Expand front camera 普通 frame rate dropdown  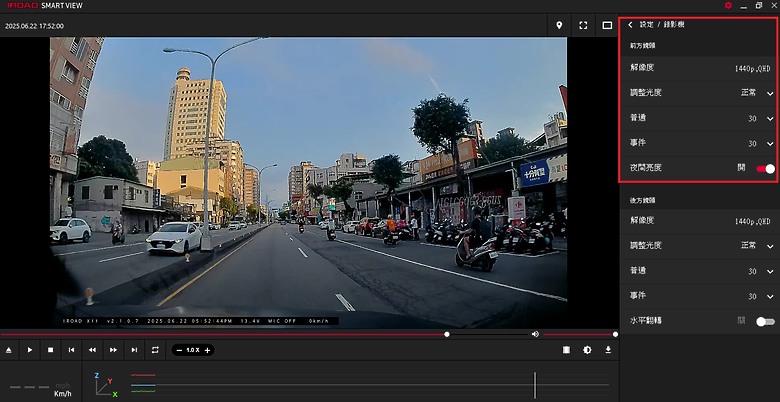(770, 119)
